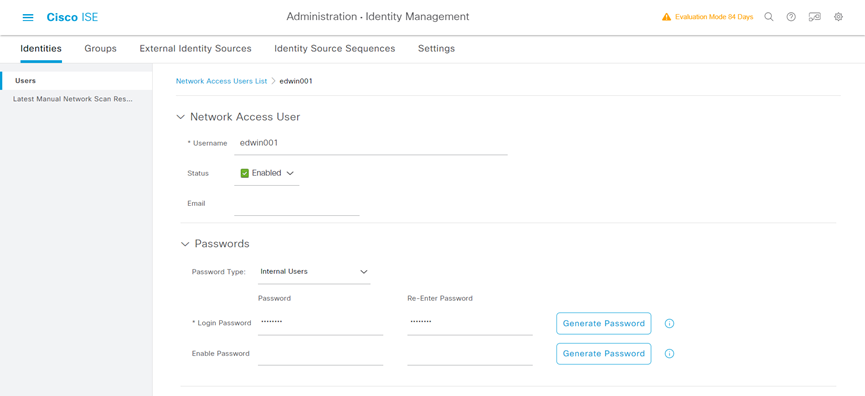The image size is (865, 396).
Task: Show info for Login Password generation
Action: [x=669, y=324]
